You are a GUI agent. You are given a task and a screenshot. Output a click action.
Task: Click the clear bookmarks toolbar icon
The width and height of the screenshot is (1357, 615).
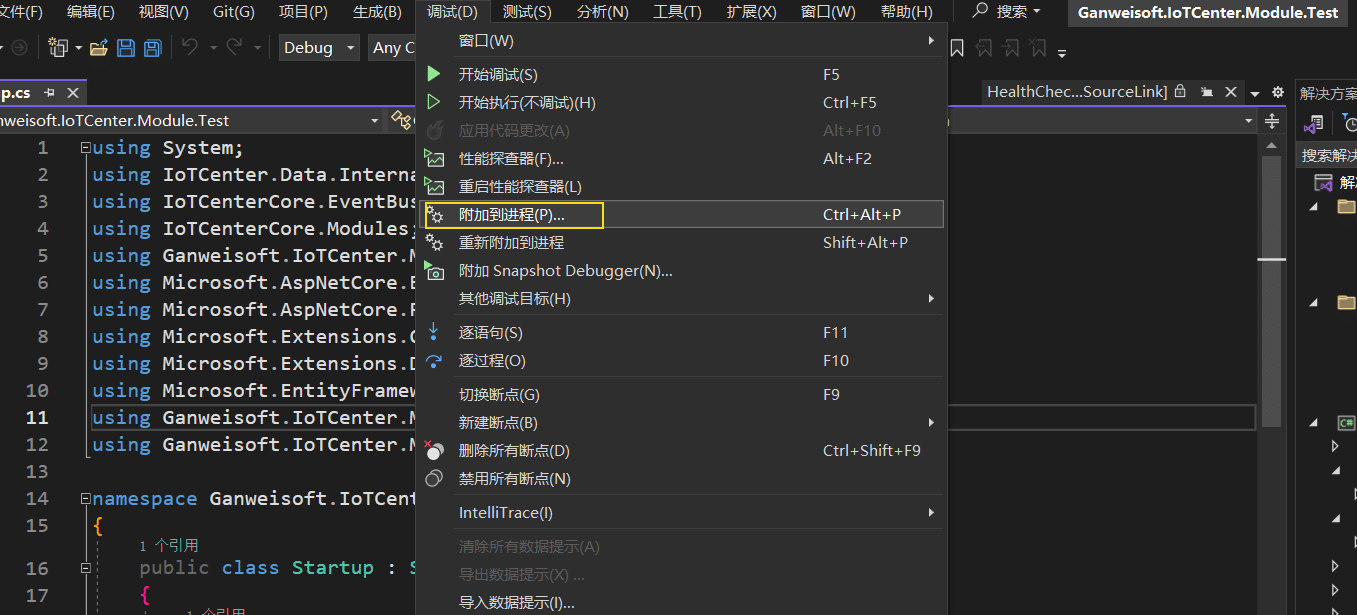[1039, 48]
